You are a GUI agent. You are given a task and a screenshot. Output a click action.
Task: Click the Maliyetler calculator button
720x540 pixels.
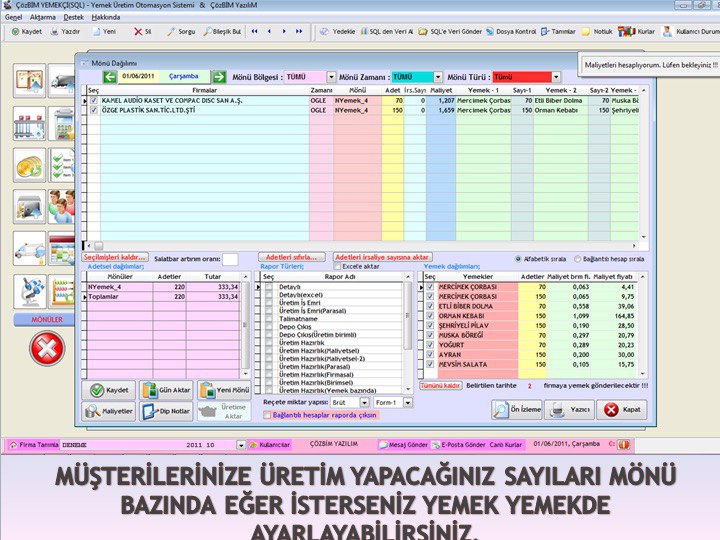108,410
